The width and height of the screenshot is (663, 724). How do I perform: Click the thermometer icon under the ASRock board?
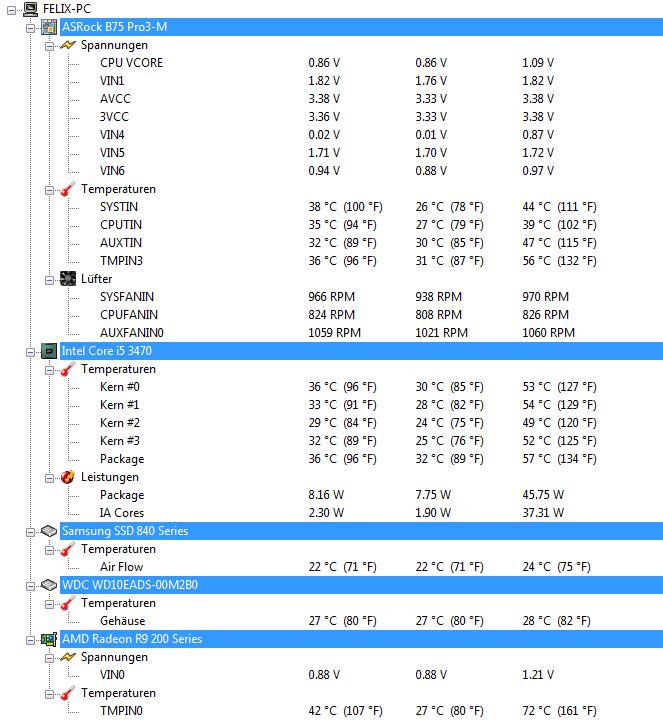point(68,189)
